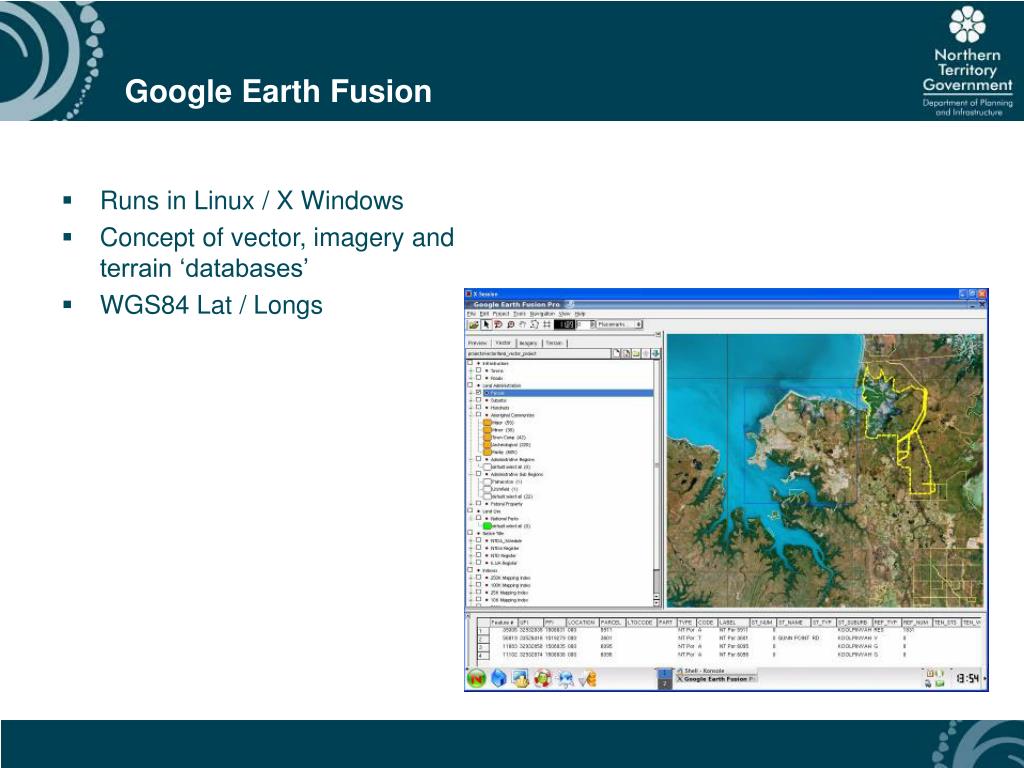1024x768 pixels.
Task: Click the new blank document icon
Action: coord(616,353)
